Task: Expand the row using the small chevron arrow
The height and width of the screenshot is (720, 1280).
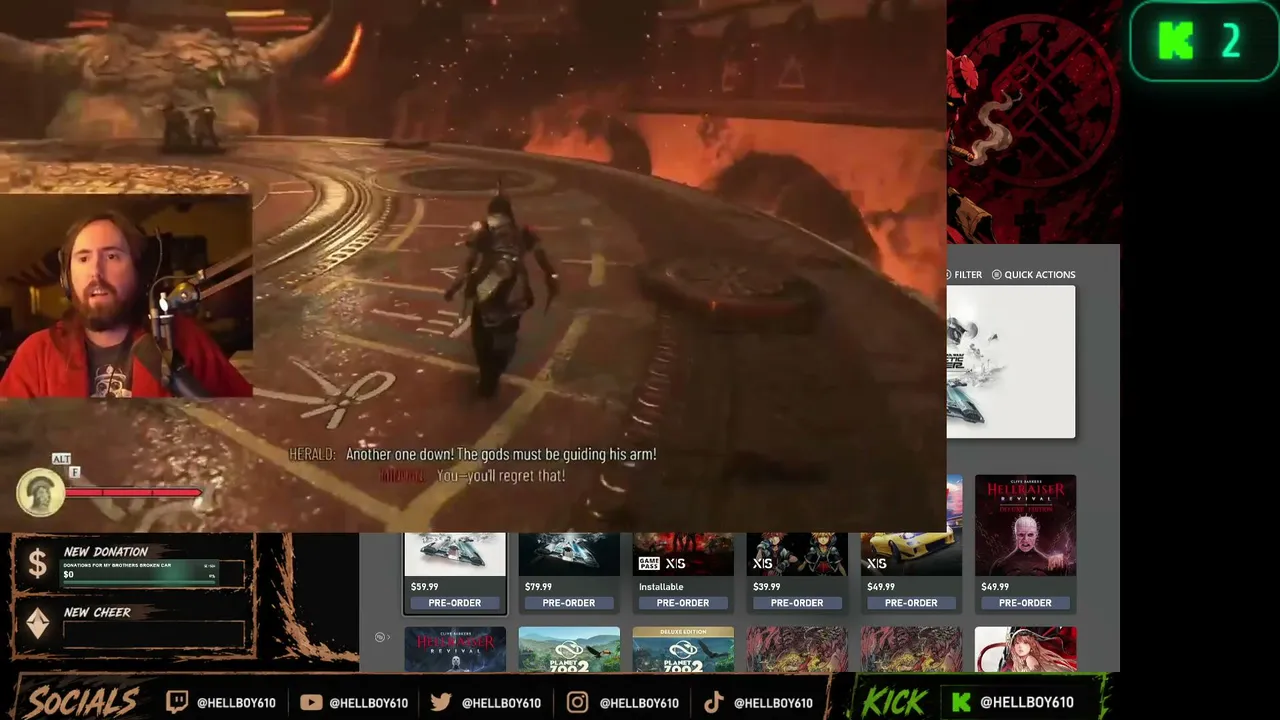Action: 389,637
